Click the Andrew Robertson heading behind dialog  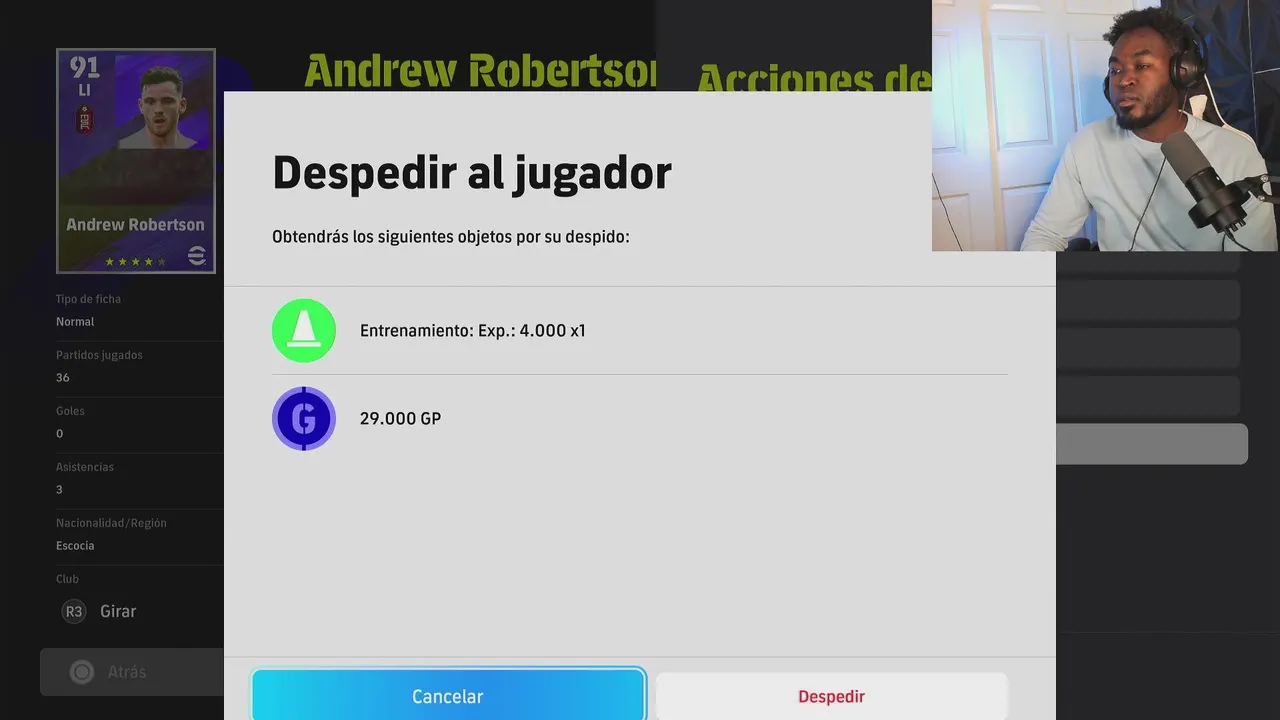(x=480, y=70)
